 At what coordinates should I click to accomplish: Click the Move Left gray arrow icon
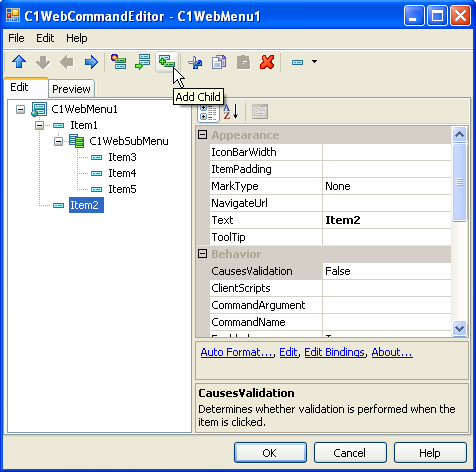pyautogui.click(x=67, y=62)
